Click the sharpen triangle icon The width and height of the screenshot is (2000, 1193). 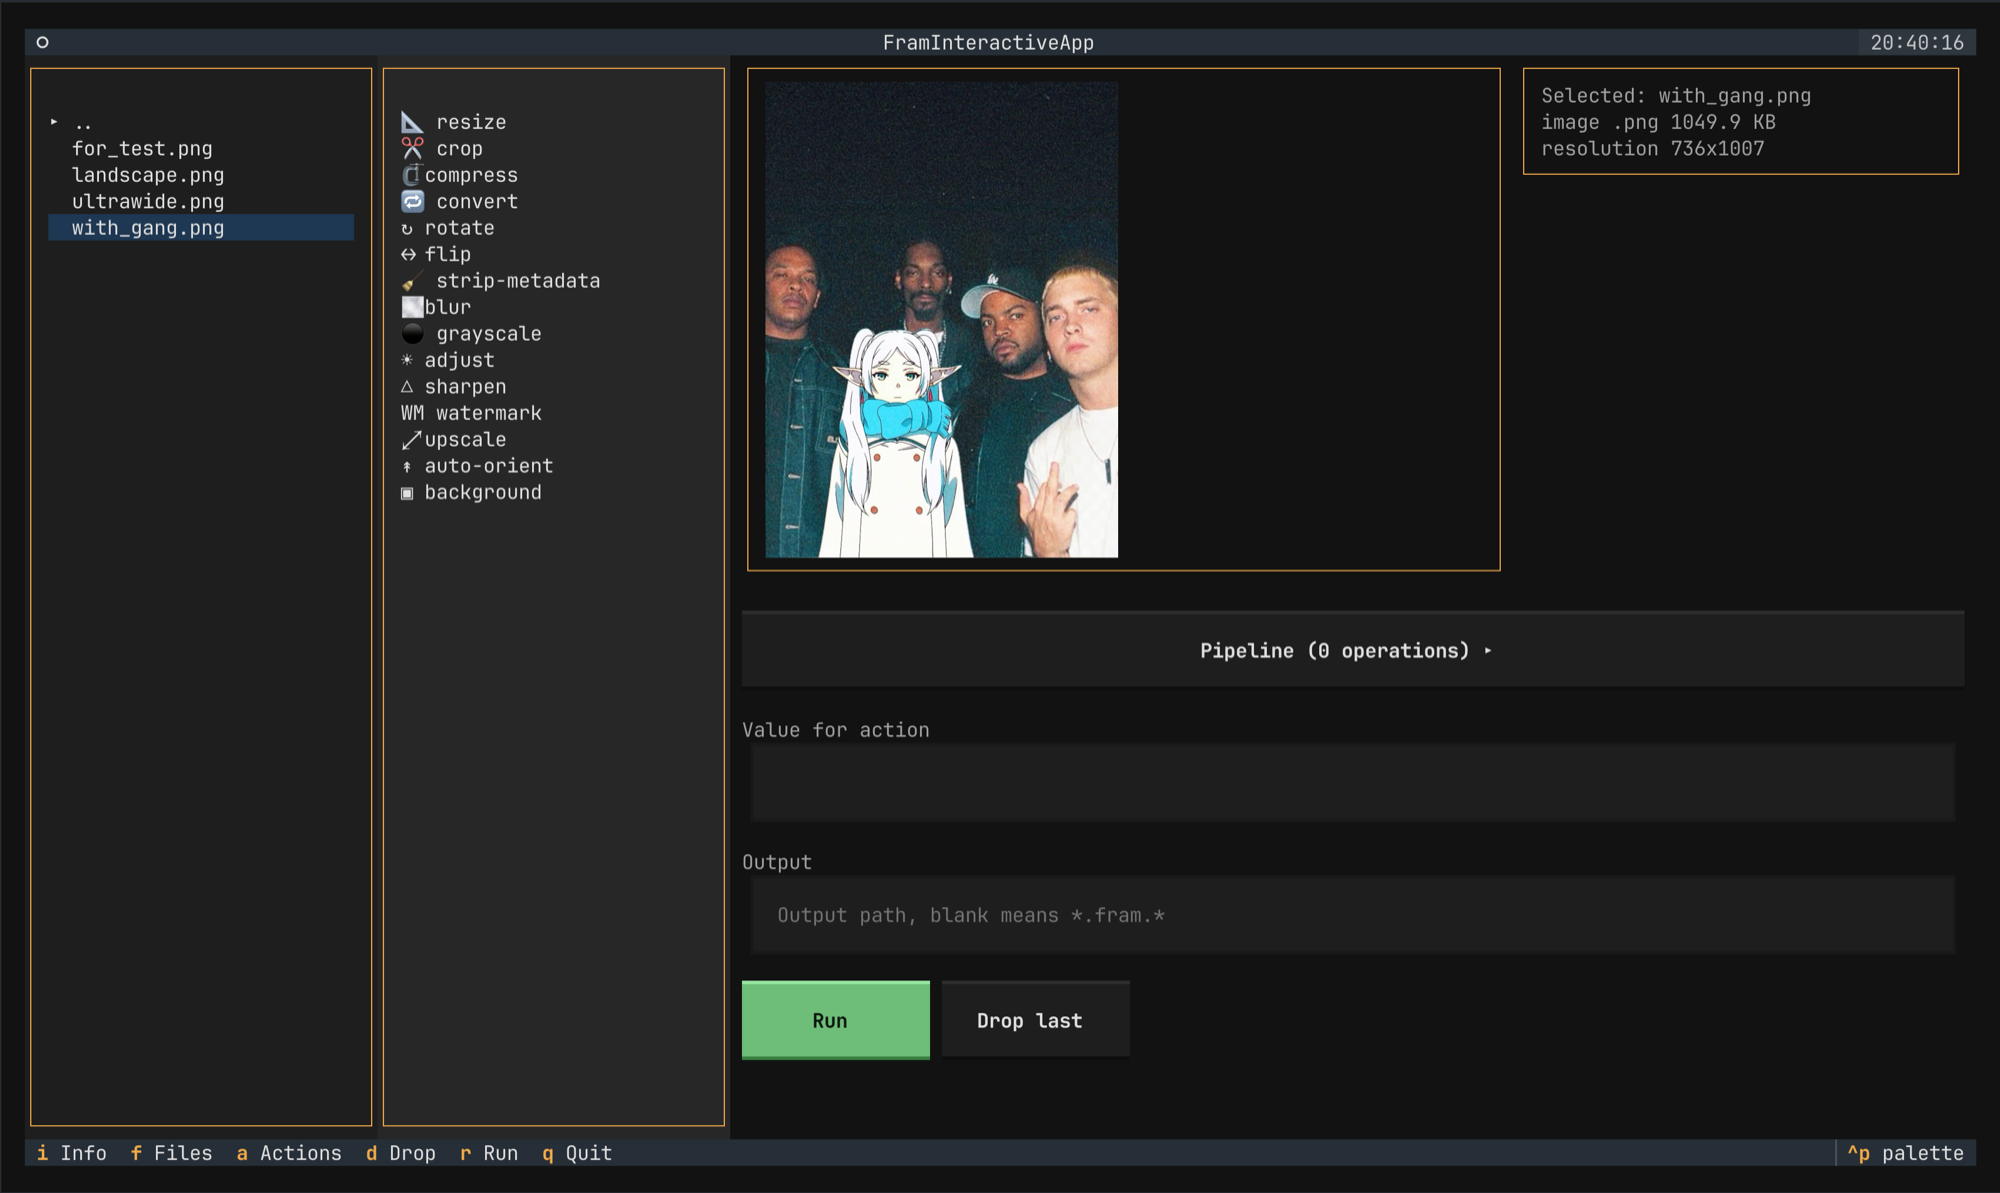pos(407,386)
